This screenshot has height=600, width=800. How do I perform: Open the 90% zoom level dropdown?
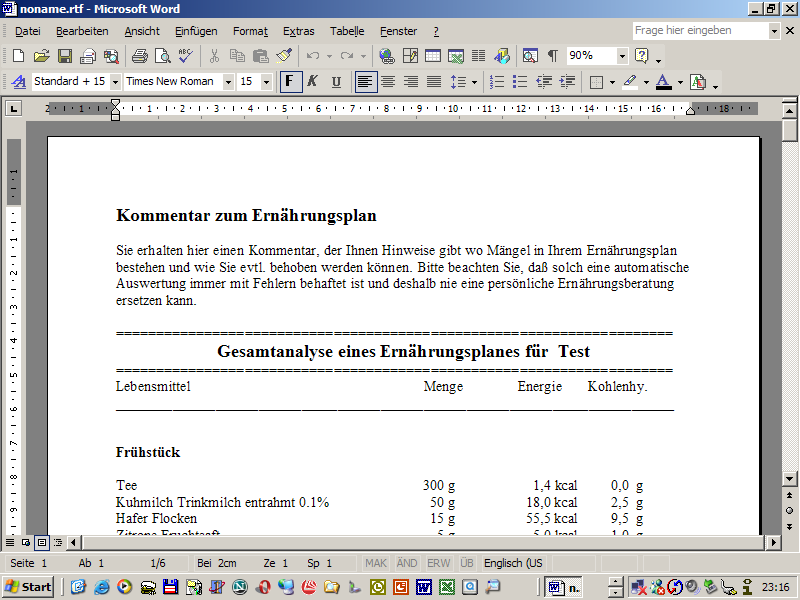622,56
